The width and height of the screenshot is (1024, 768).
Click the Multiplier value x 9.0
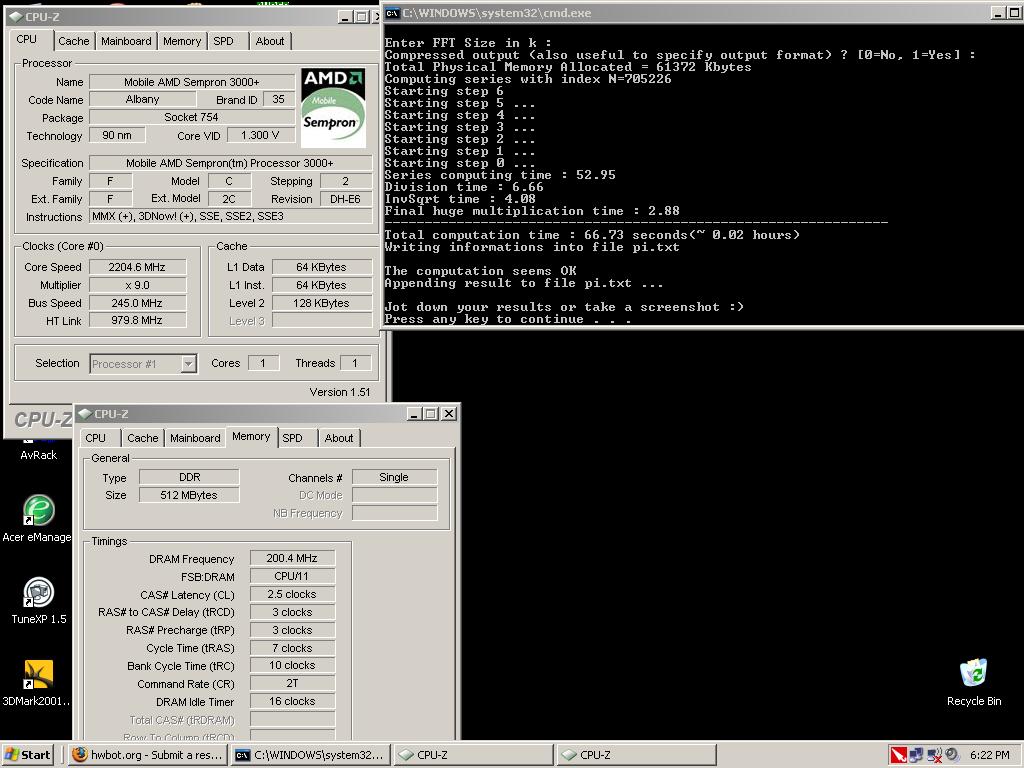(137, 285)
